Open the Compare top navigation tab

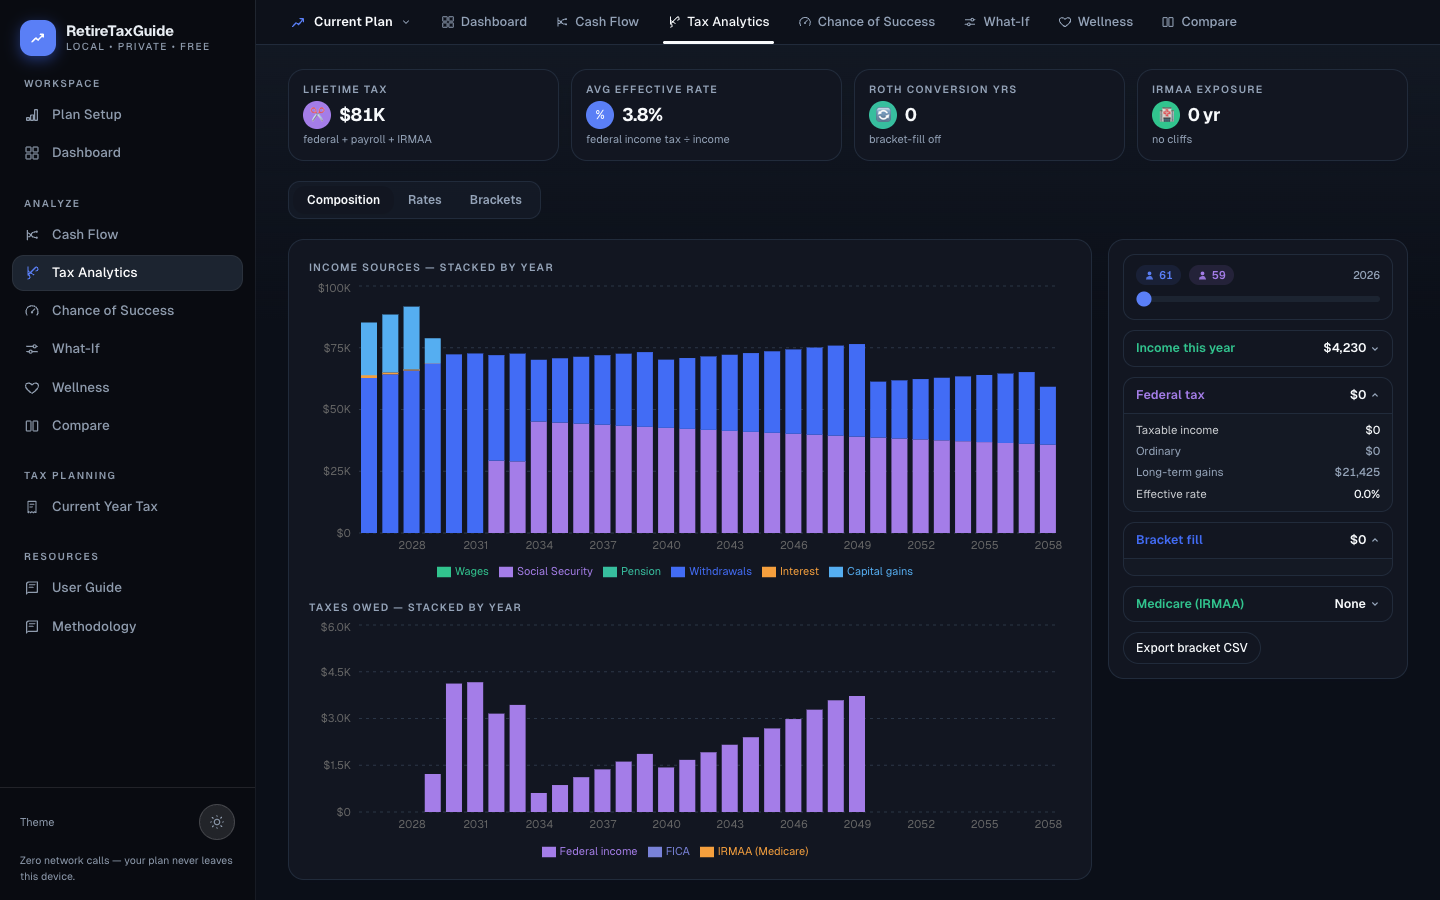(1199, 22)
